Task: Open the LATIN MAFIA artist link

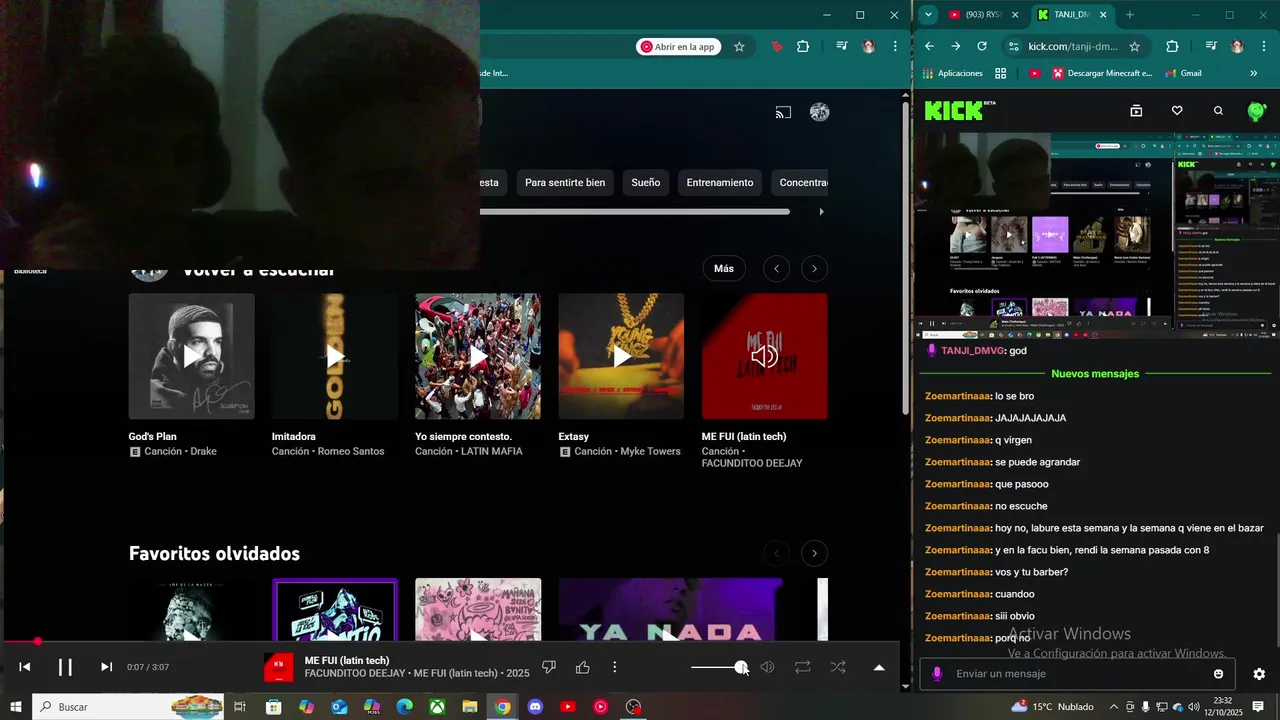Action: point(492,451)
